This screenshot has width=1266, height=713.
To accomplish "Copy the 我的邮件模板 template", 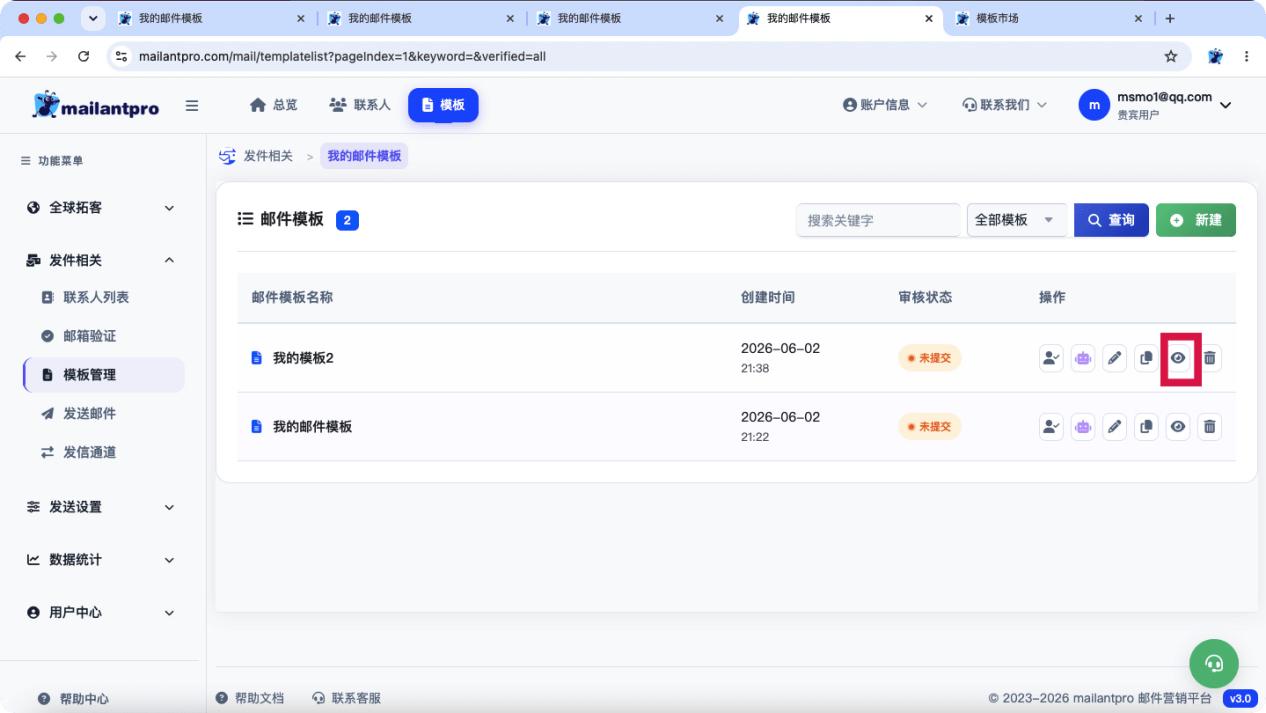I will click(1147, 427).
